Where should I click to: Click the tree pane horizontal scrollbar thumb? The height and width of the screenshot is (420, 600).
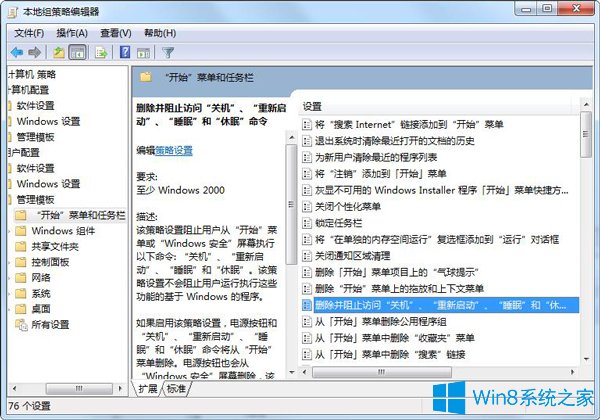[79, 389]
